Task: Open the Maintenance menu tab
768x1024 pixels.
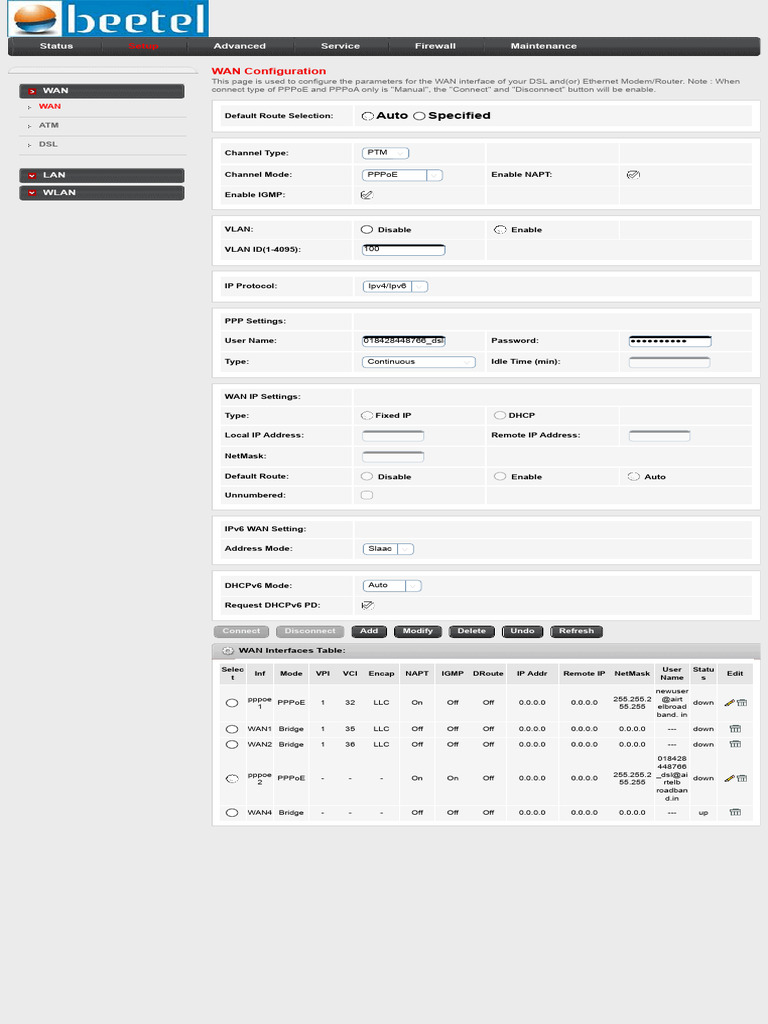Action: tap(543, 46)
